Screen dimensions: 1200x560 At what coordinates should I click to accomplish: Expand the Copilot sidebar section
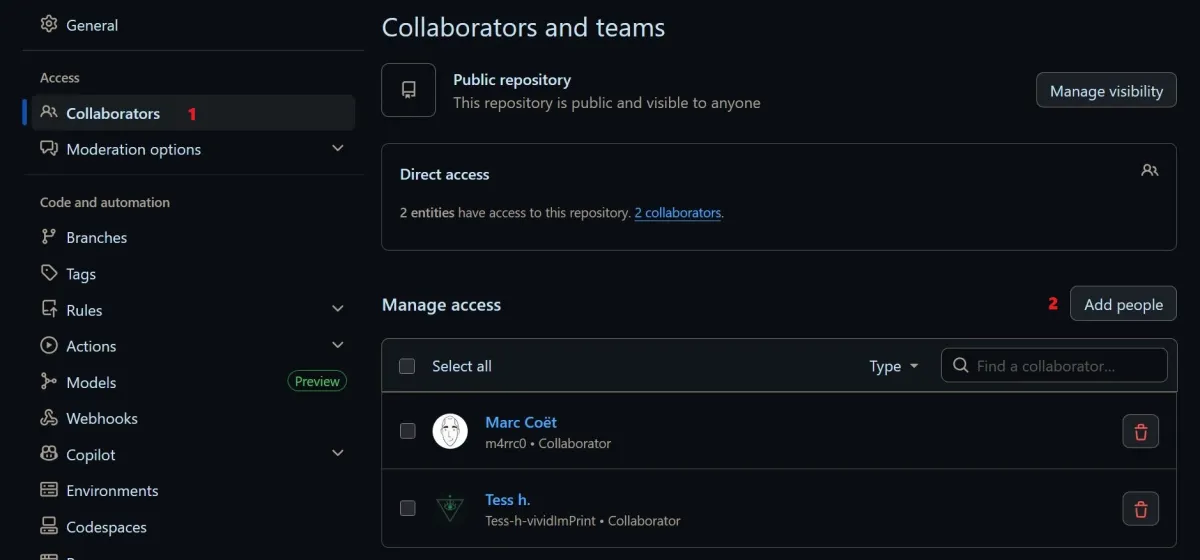(337, 454)
